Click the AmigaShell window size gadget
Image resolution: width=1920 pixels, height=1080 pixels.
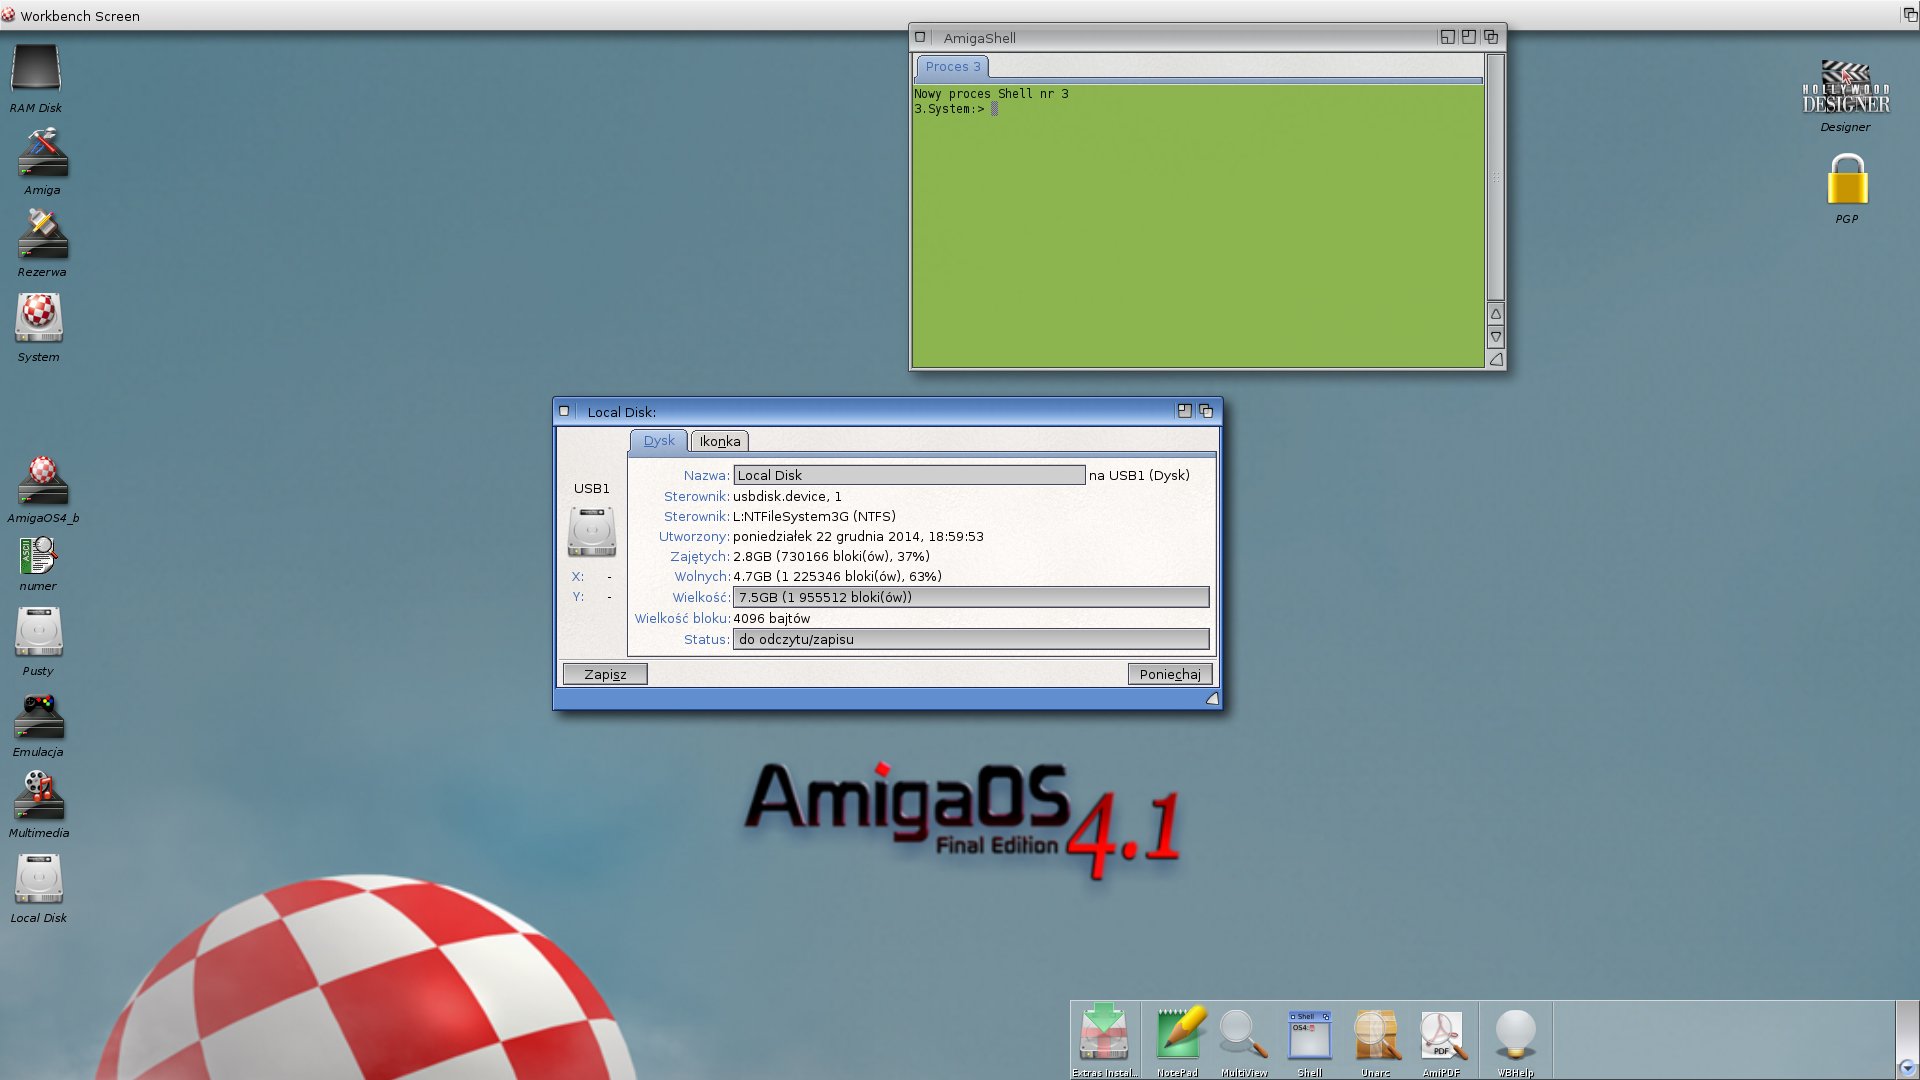click(1496, 359)
